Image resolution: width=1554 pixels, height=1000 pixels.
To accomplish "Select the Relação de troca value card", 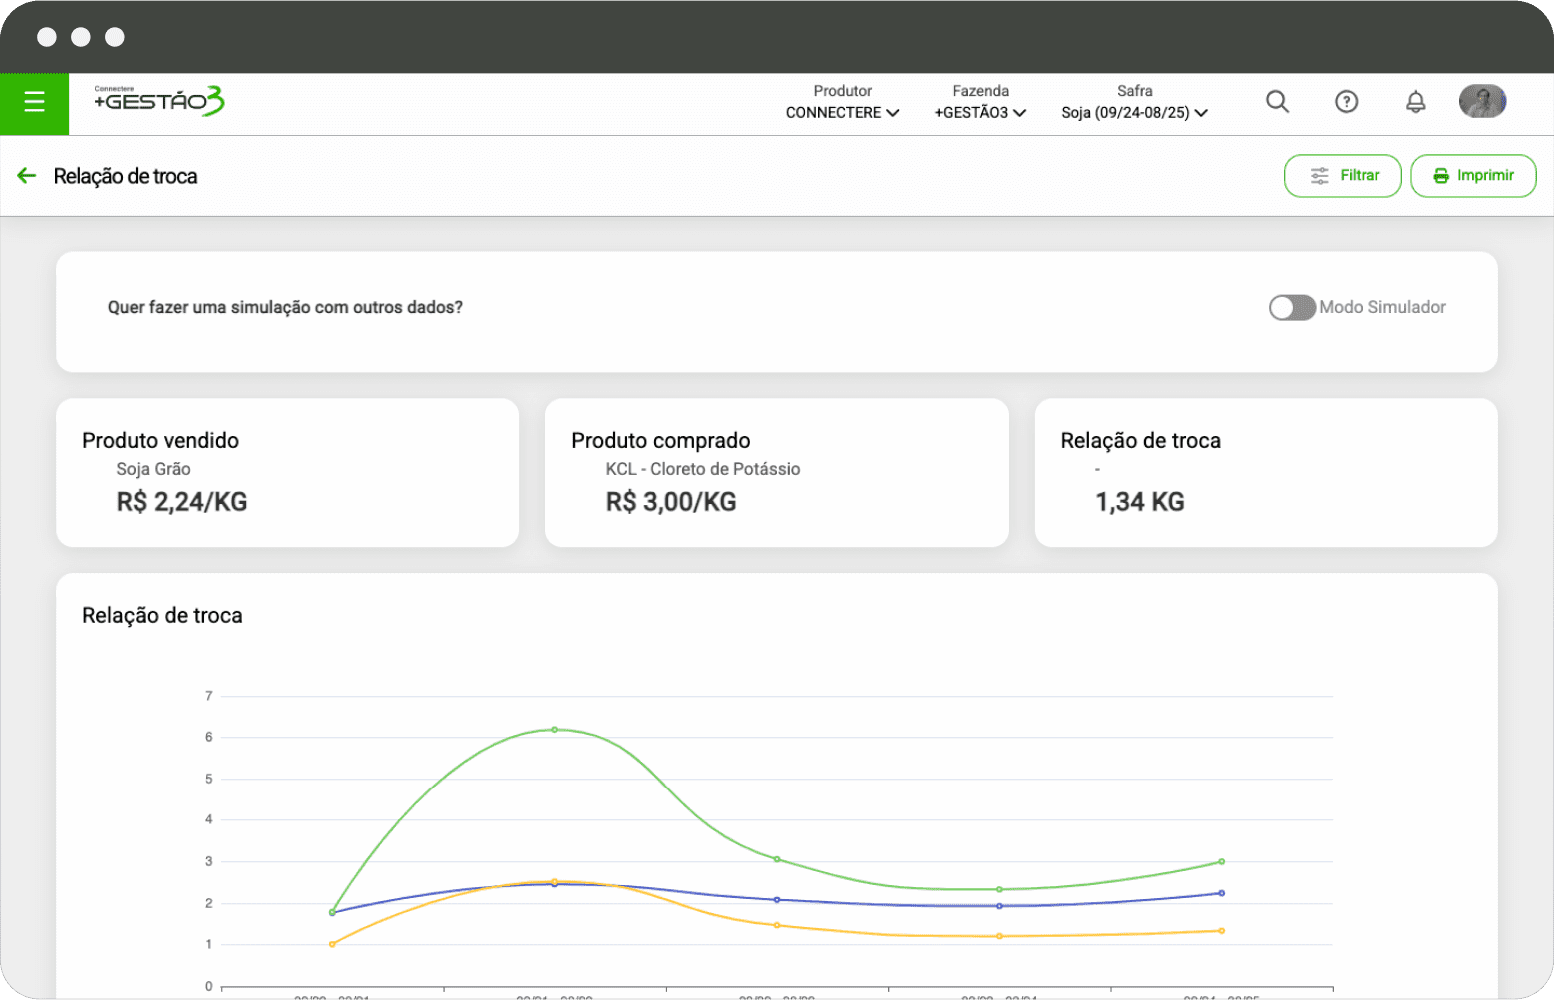I will click(1265, 473).
